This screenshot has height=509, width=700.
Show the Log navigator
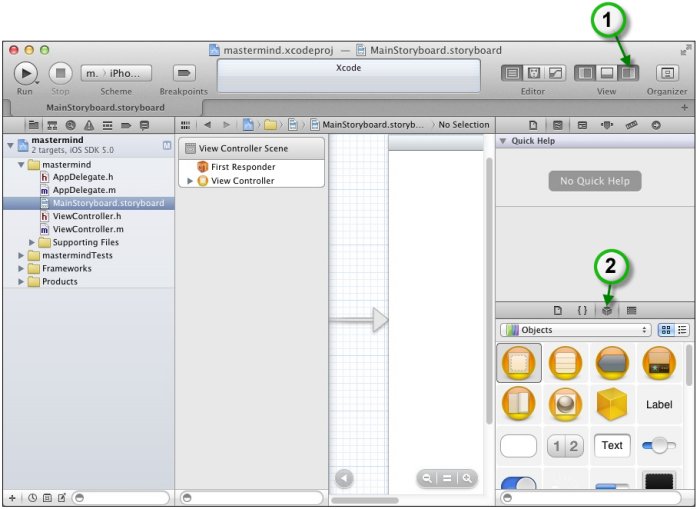point(144,125)
